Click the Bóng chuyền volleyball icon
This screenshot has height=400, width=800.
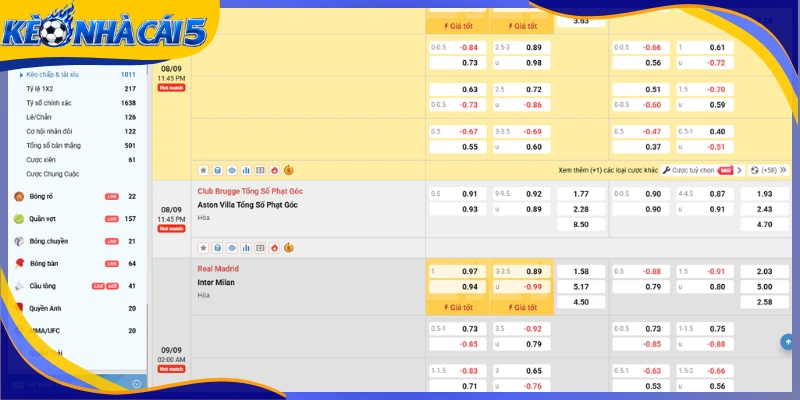tap(19, 241)
